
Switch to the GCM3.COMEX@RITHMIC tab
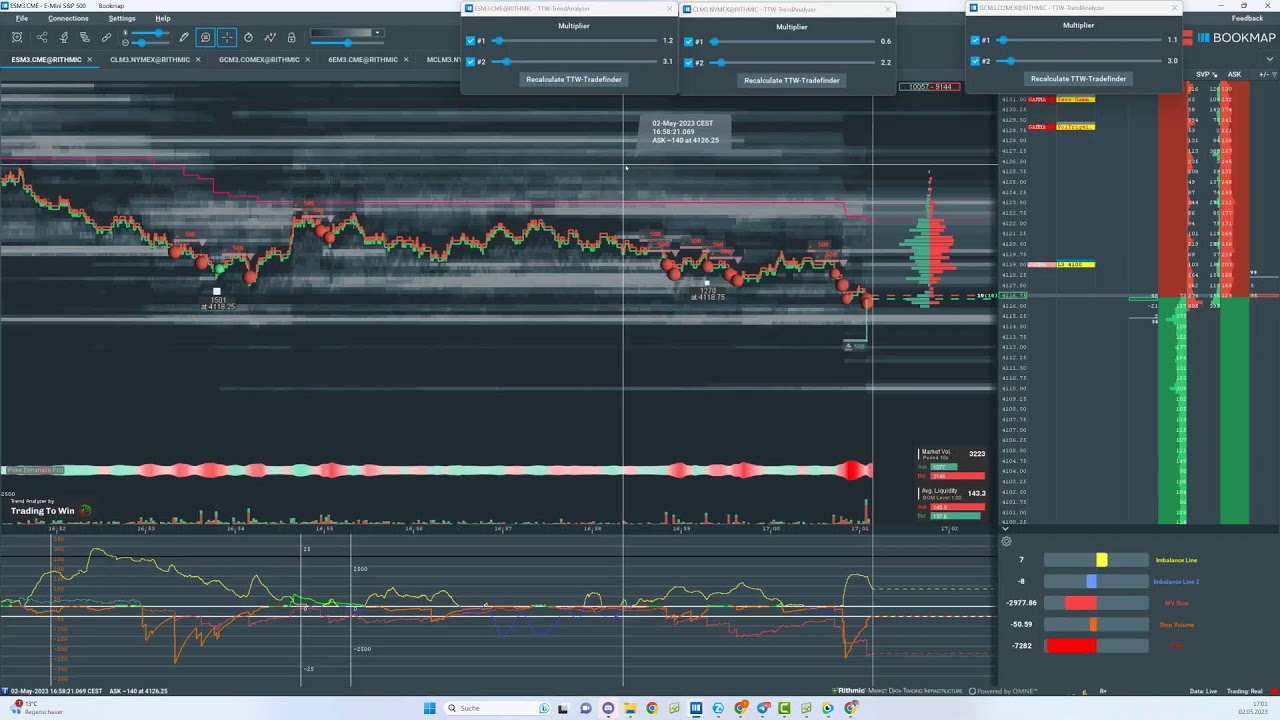259,59
